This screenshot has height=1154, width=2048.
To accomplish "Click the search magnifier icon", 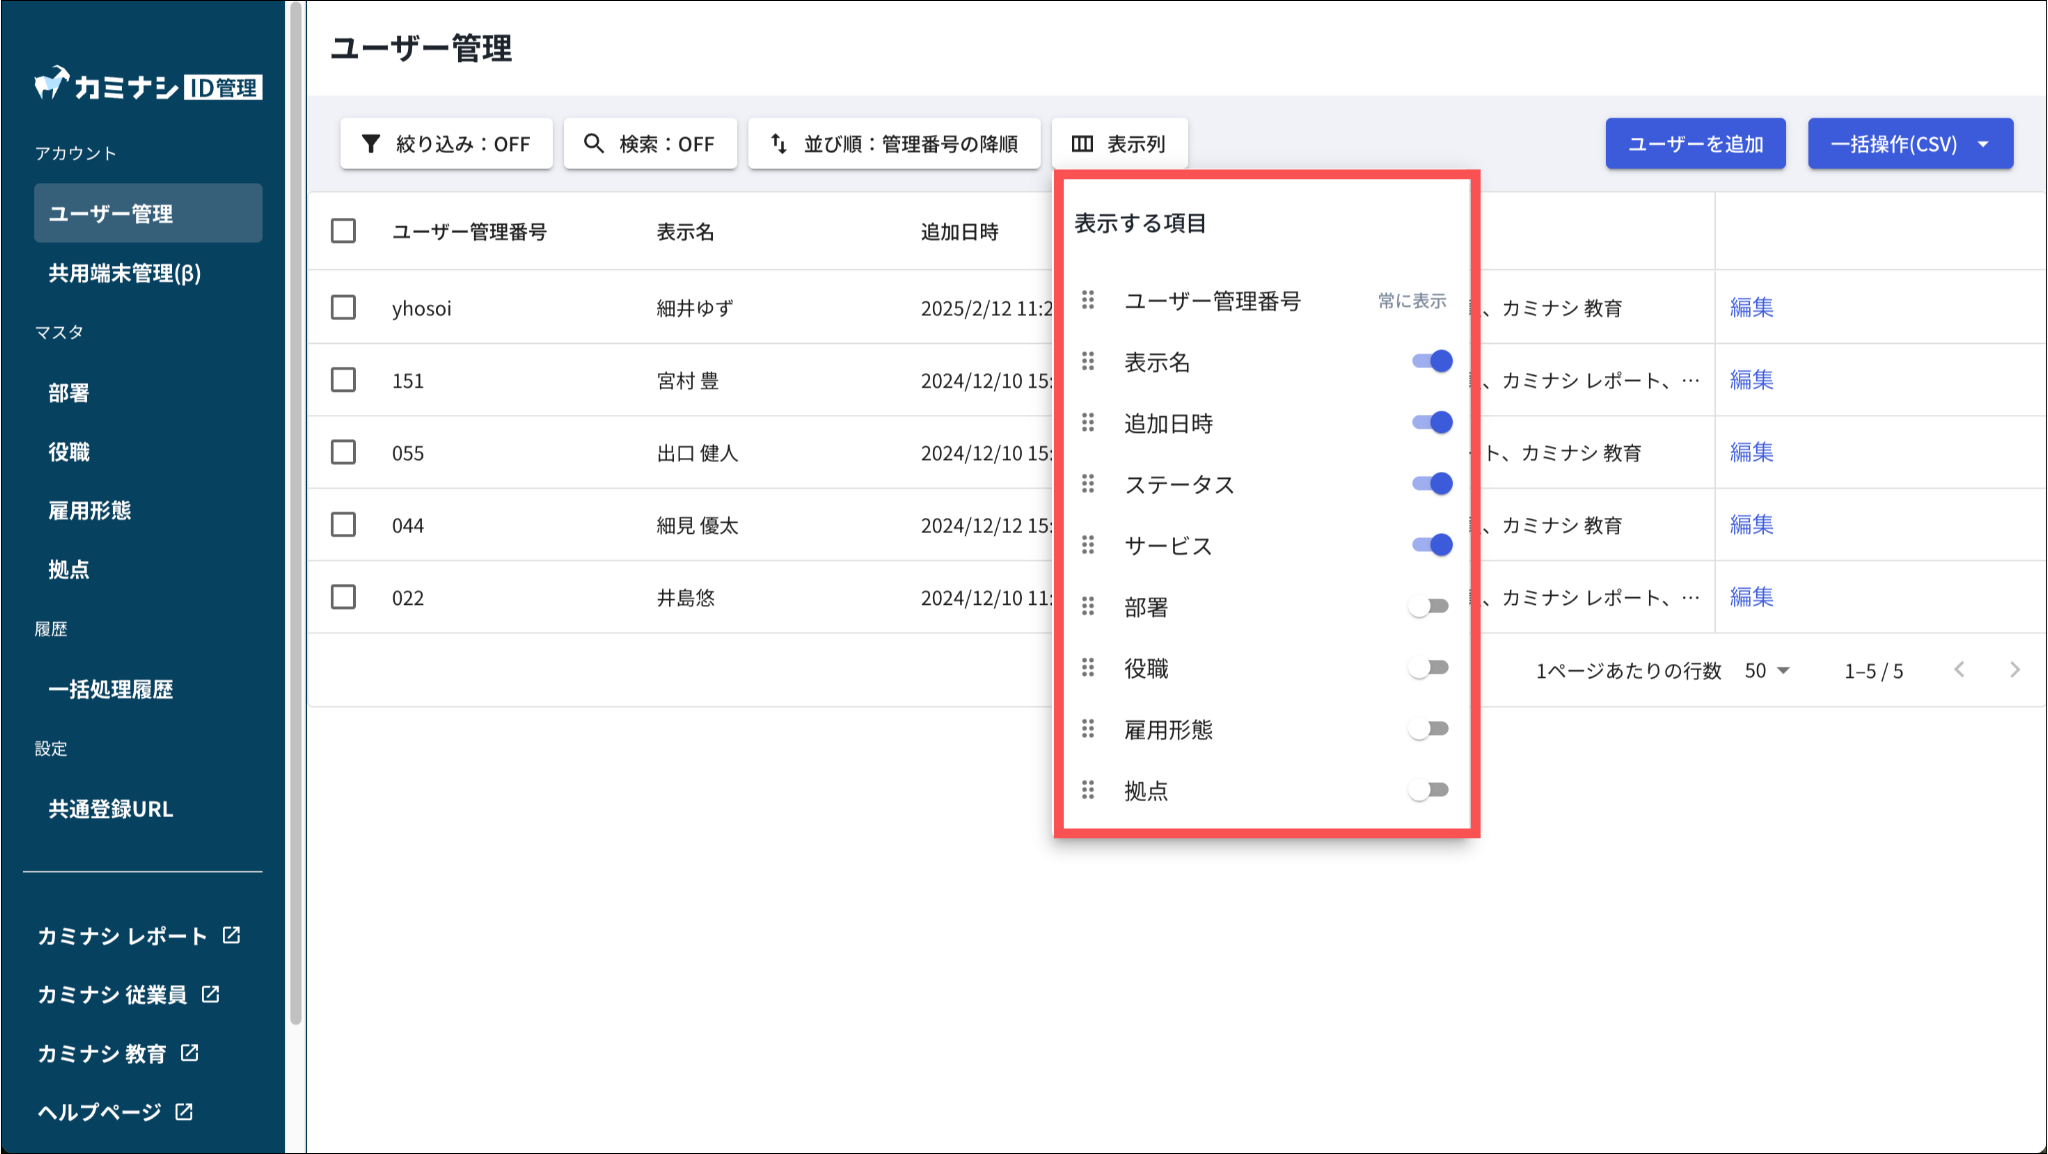I will coord(594,144).
